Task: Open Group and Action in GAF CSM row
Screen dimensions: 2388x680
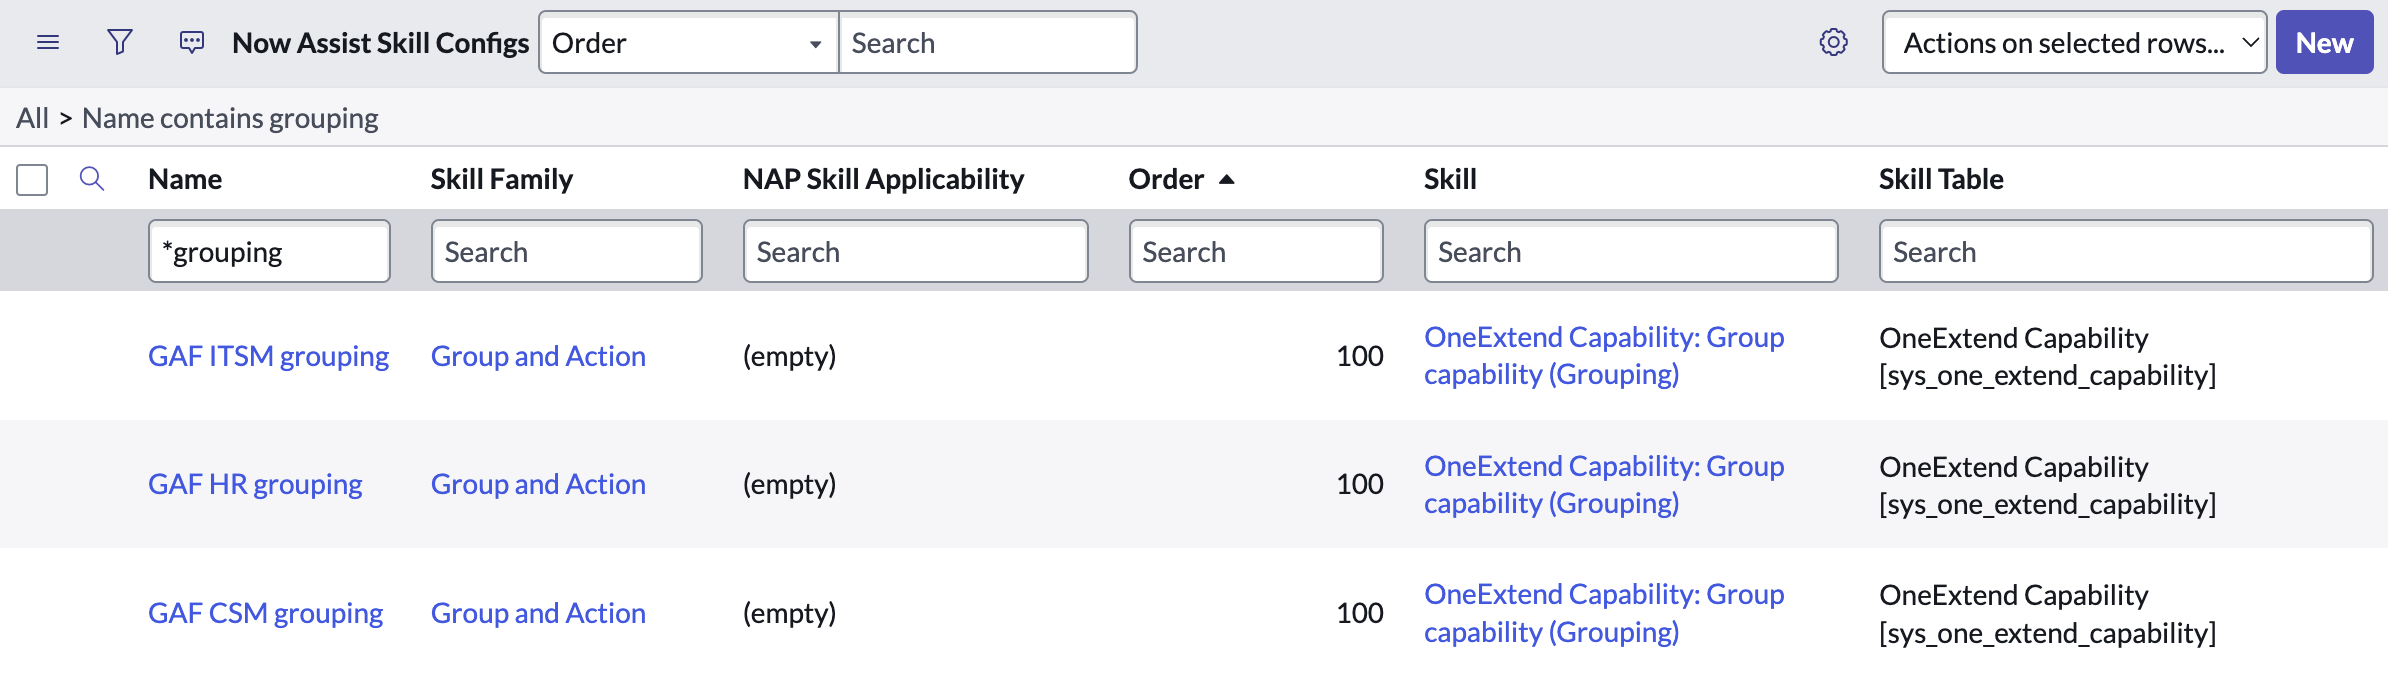Action: point(538,613)
